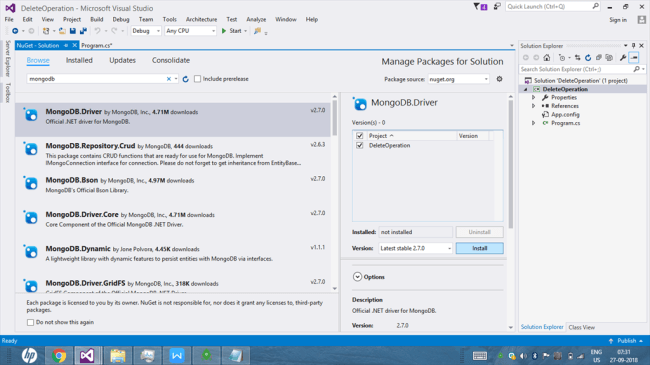
Task: Expand the Properties node
Action: click(534, 97)
